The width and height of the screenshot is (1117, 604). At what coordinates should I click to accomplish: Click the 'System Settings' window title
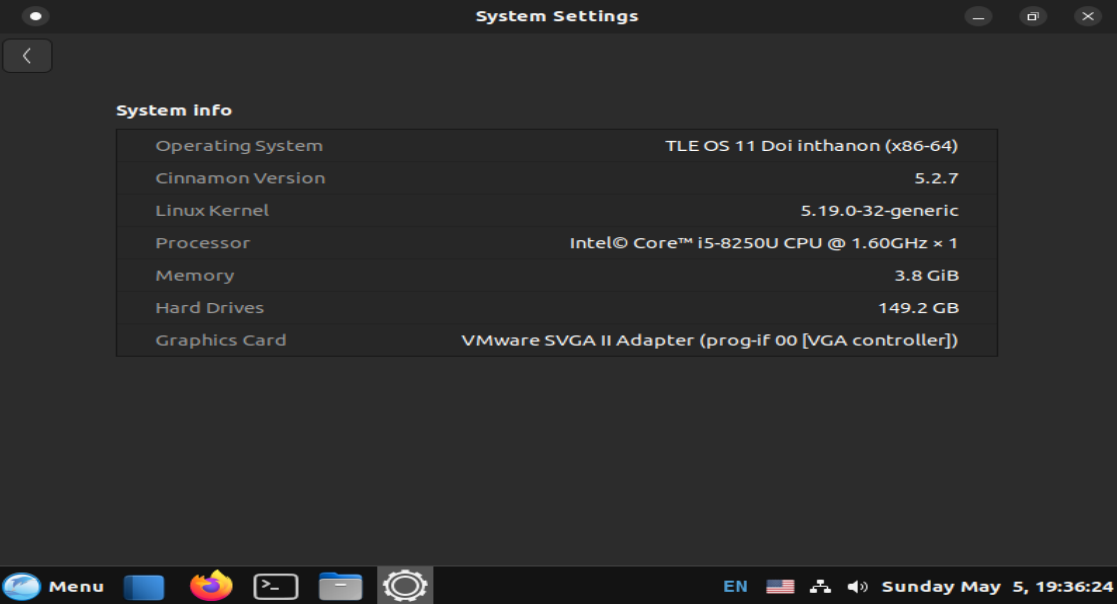pyautogui.click(x=557, y=16)
